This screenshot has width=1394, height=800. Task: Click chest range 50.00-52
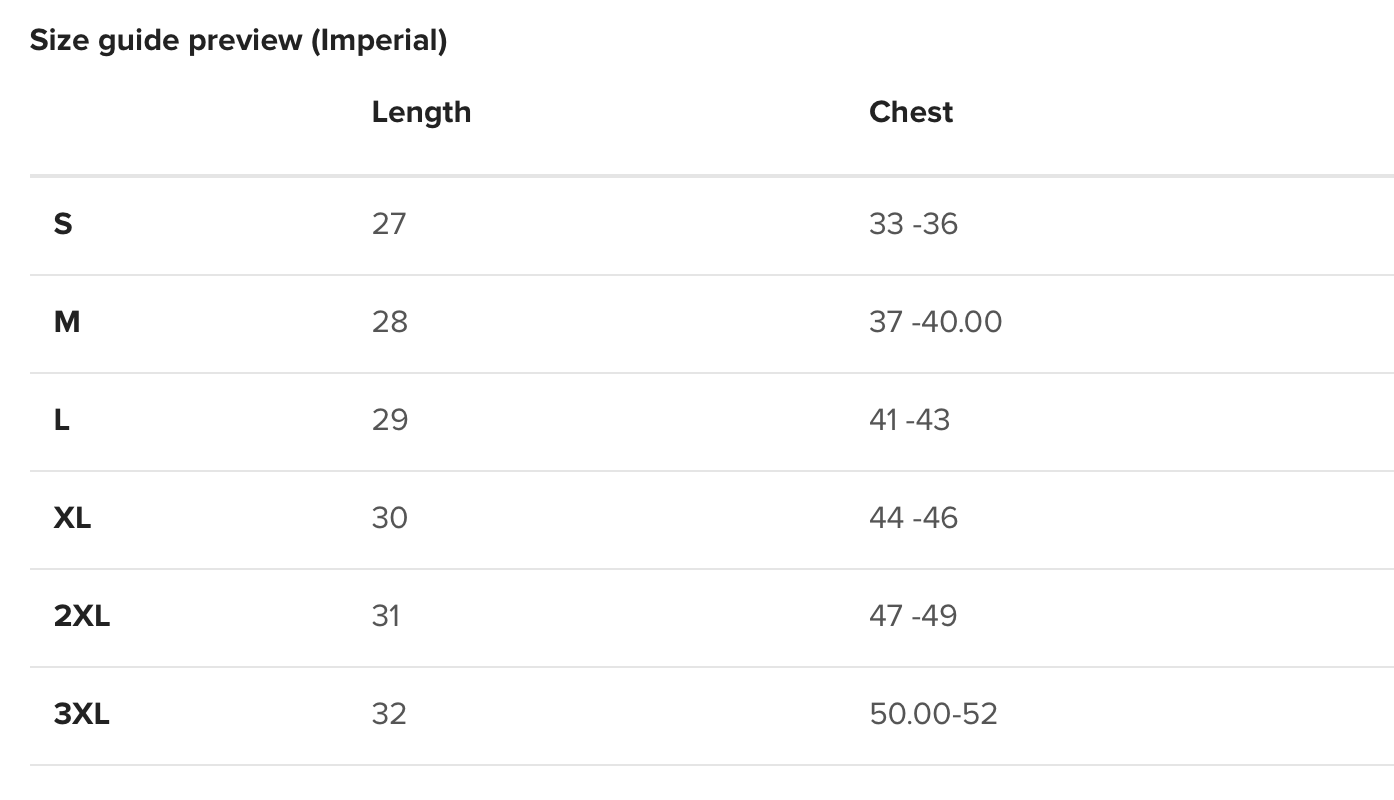point(933,714)
